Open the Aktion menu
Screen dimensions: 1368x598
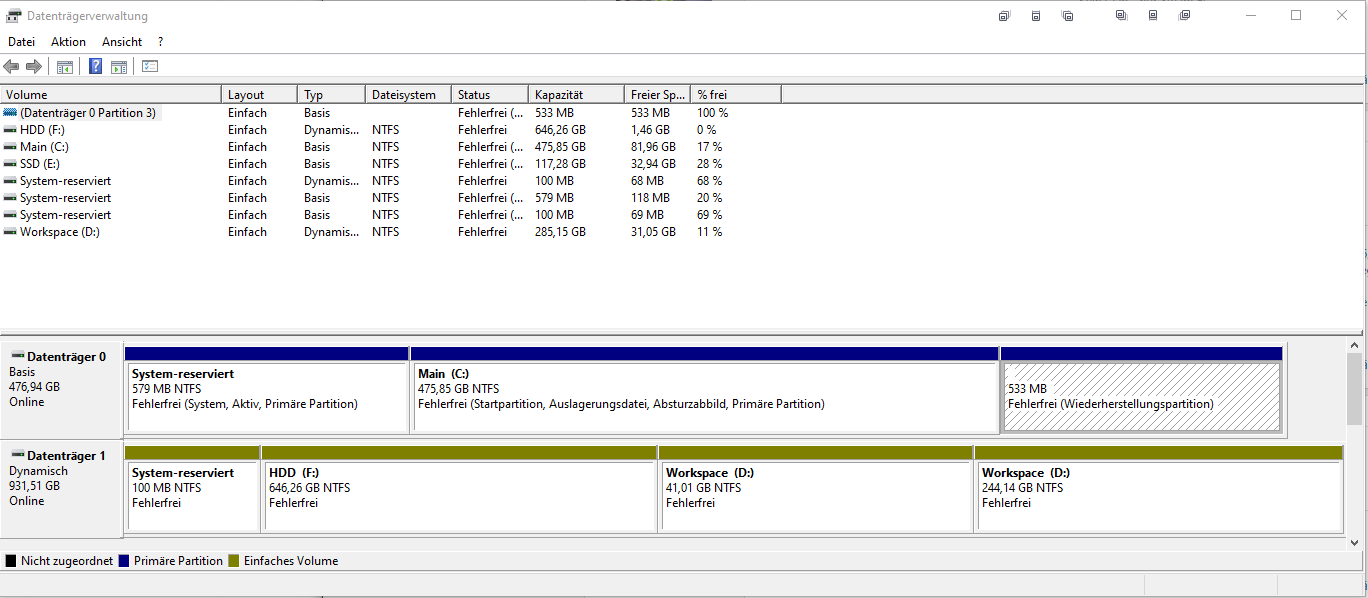pos(68,42)
